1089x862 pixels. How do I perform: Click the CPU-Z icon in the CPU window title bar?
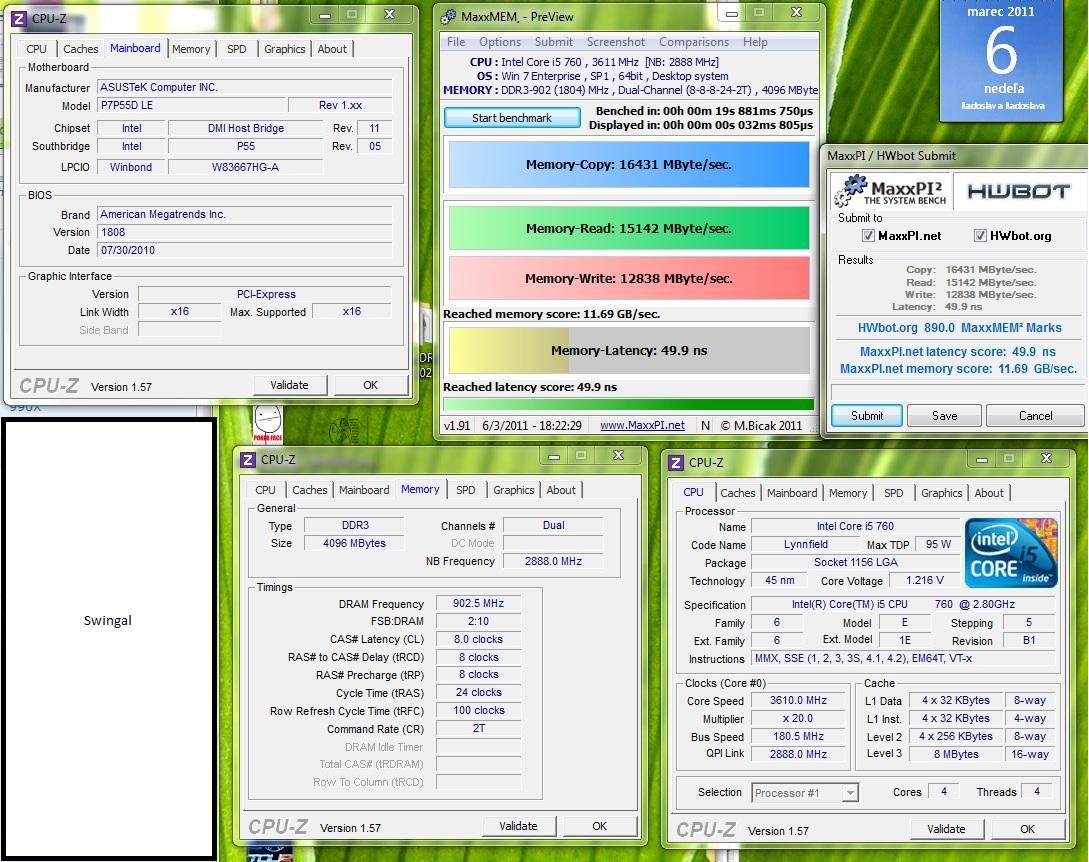(x=676, y=463)
